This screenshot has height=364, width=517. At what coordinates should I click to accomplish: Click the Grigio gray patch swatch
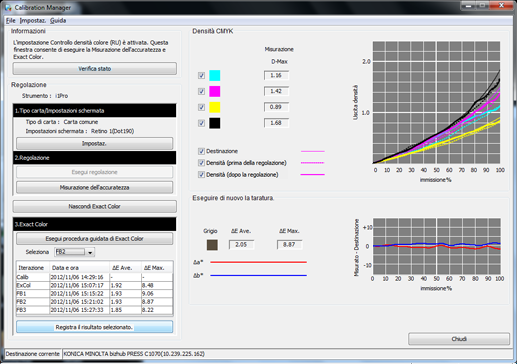212,245
